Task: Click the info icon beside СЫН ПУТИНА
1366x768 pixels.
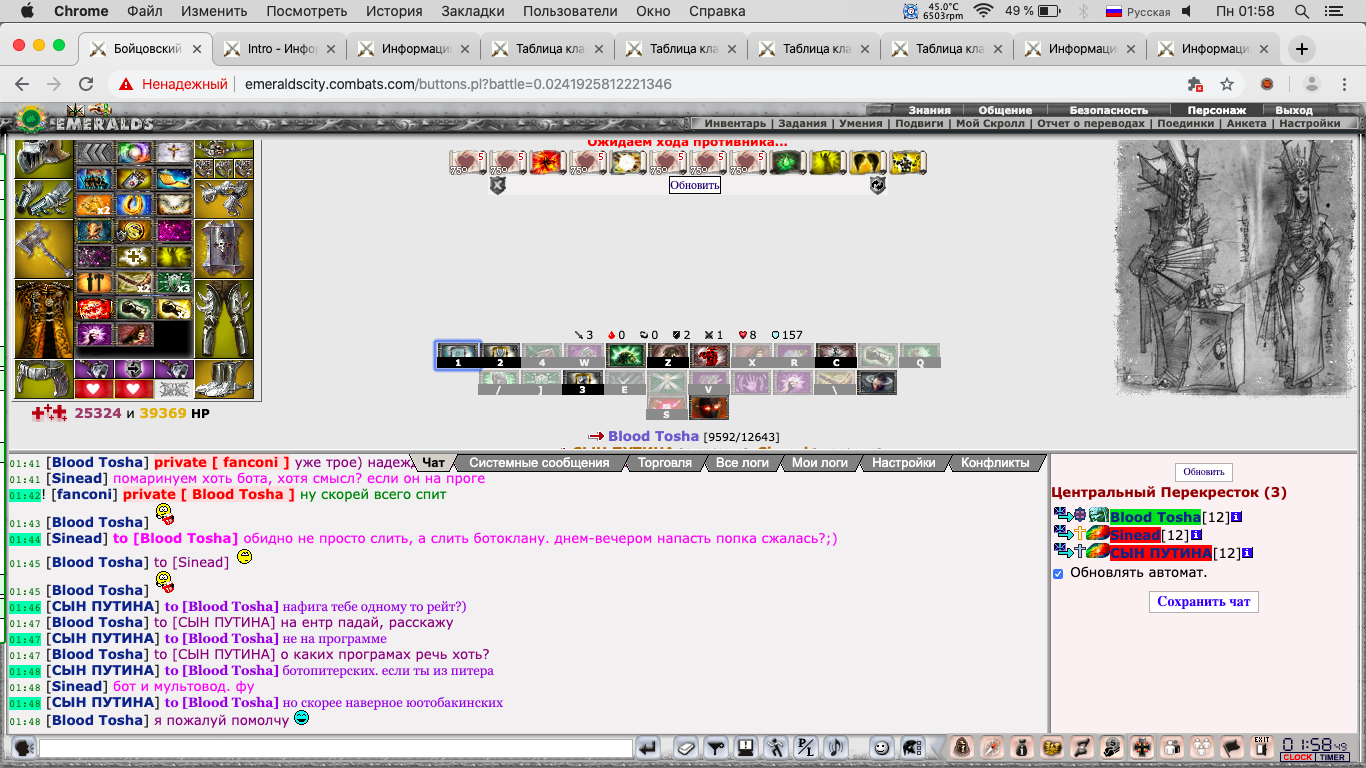Action: 1247,553
